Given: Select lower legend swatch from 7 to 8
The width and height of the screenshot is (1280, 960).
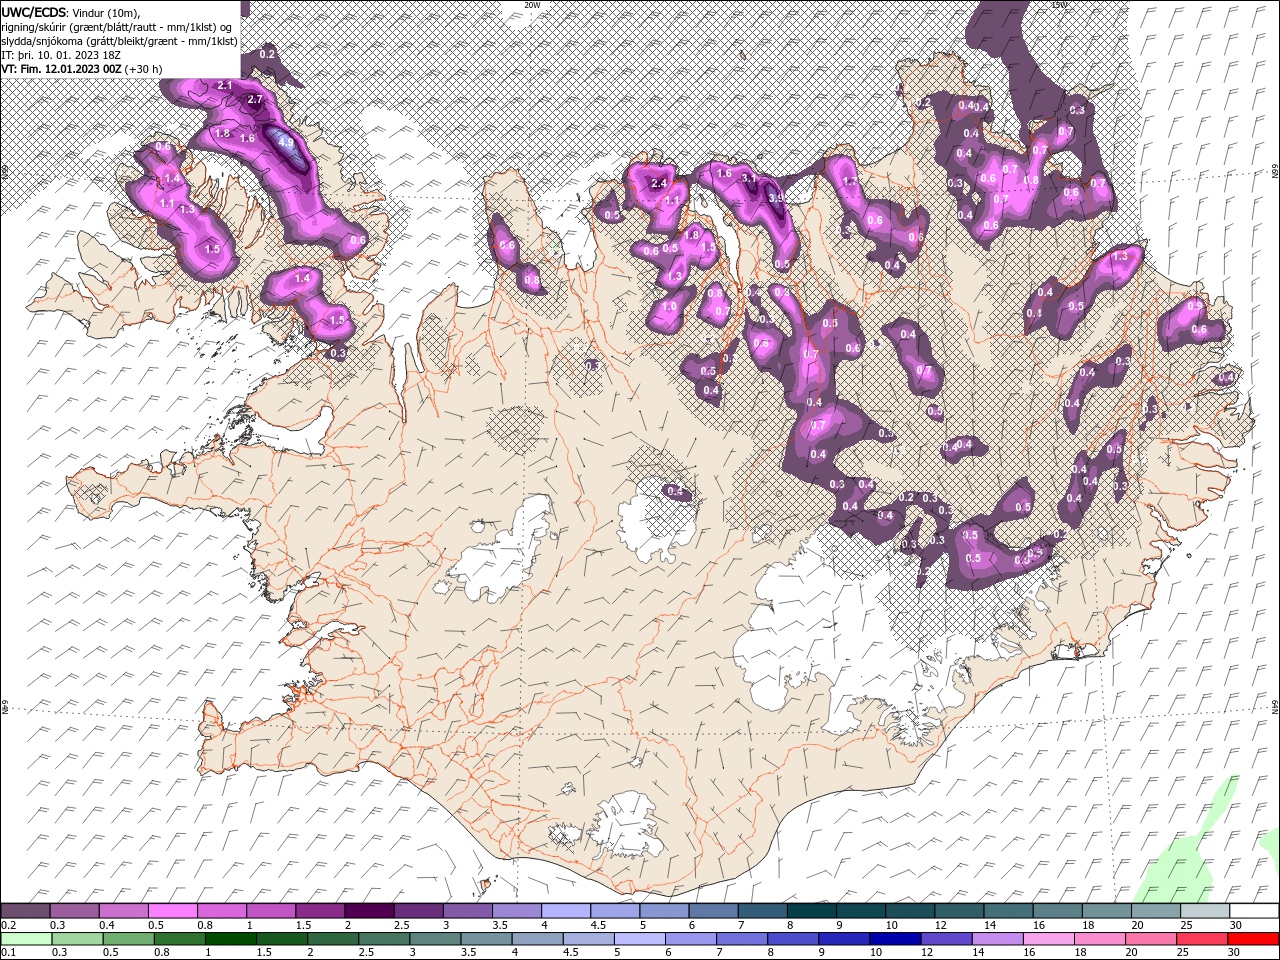Looking at the screenshot, I should coord(742,939).
